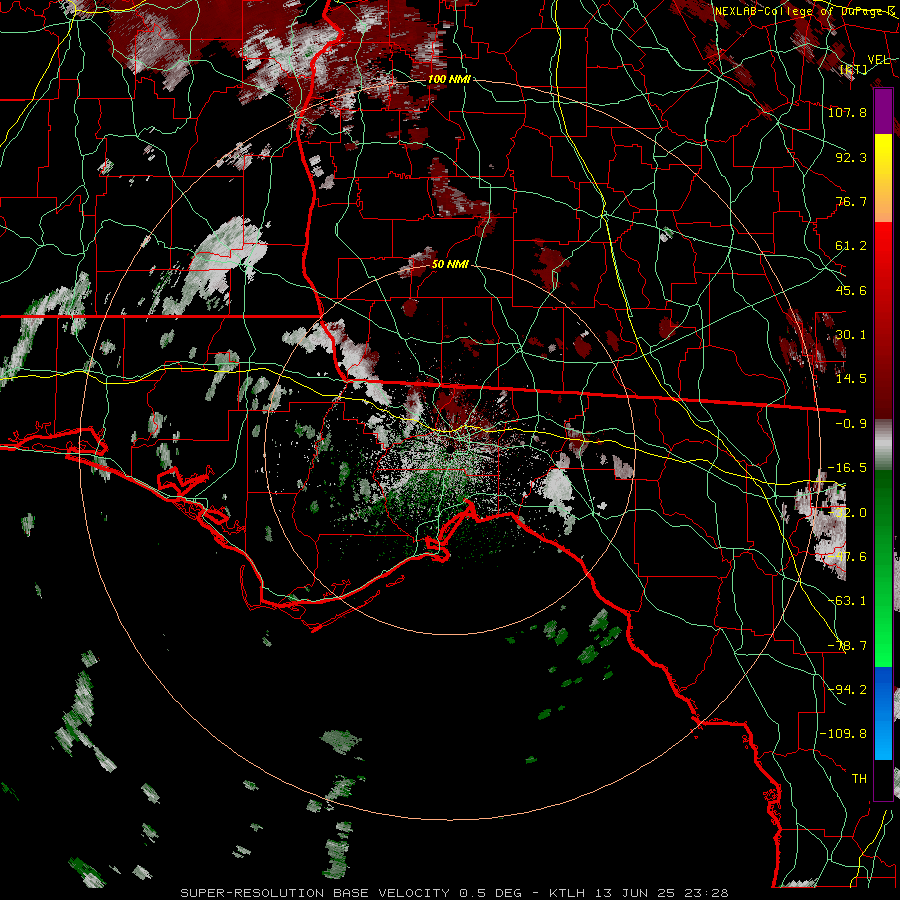The height and width of the screenshot is (900, 900).
Task: Click the purple segment of the color bar
Action: pos(883,111)
